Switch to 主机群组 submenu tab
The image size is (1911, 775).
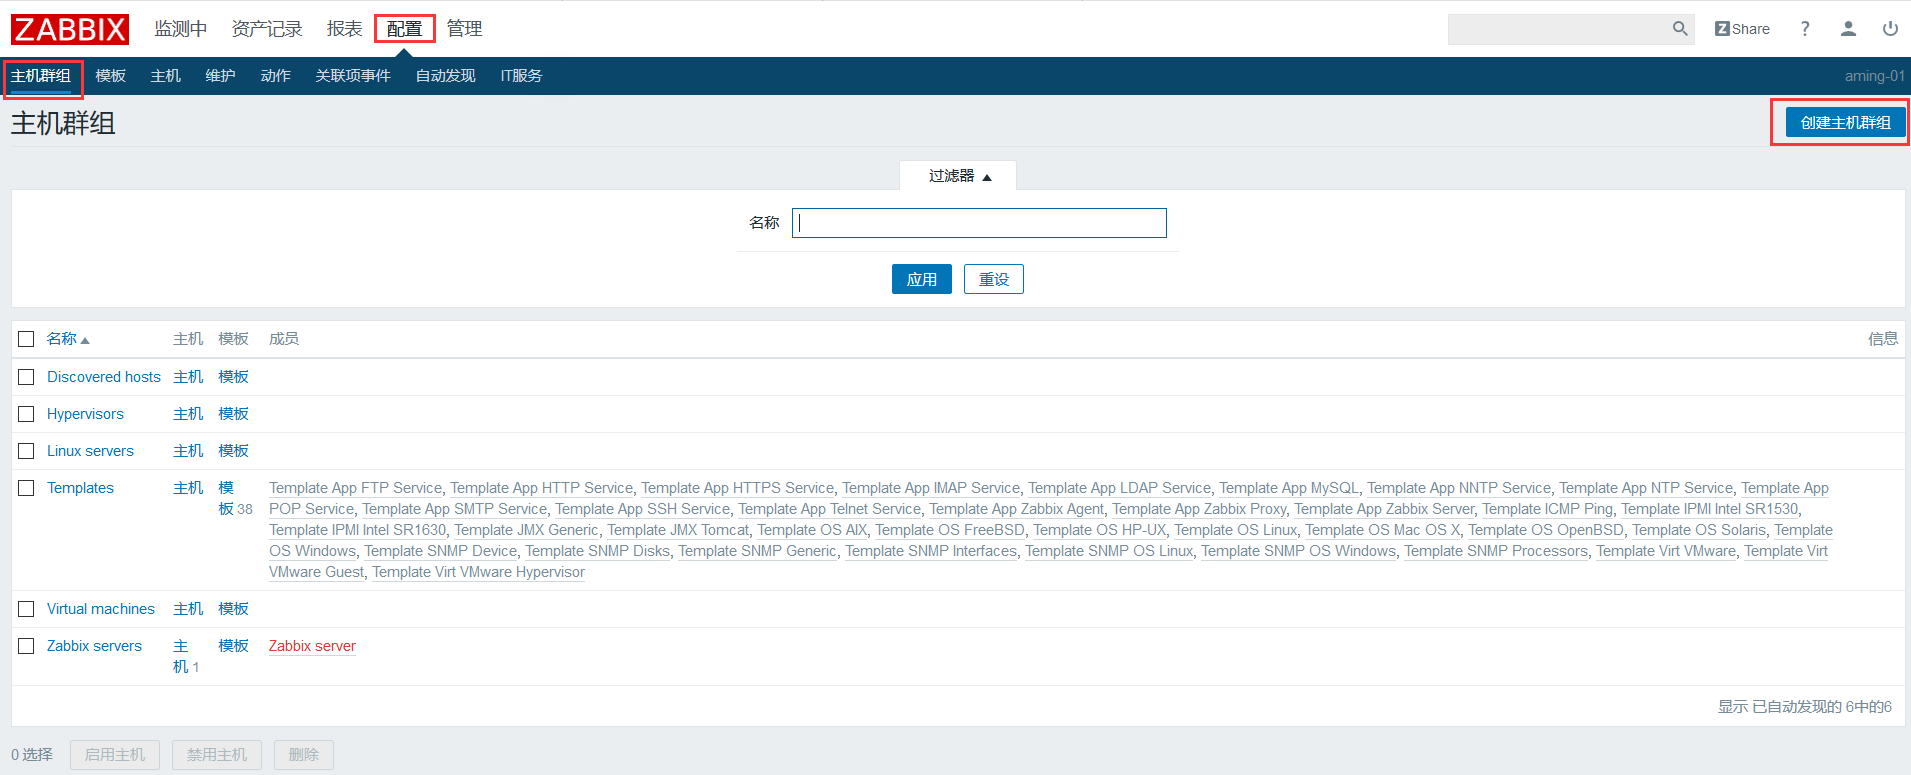click(41, 76)
